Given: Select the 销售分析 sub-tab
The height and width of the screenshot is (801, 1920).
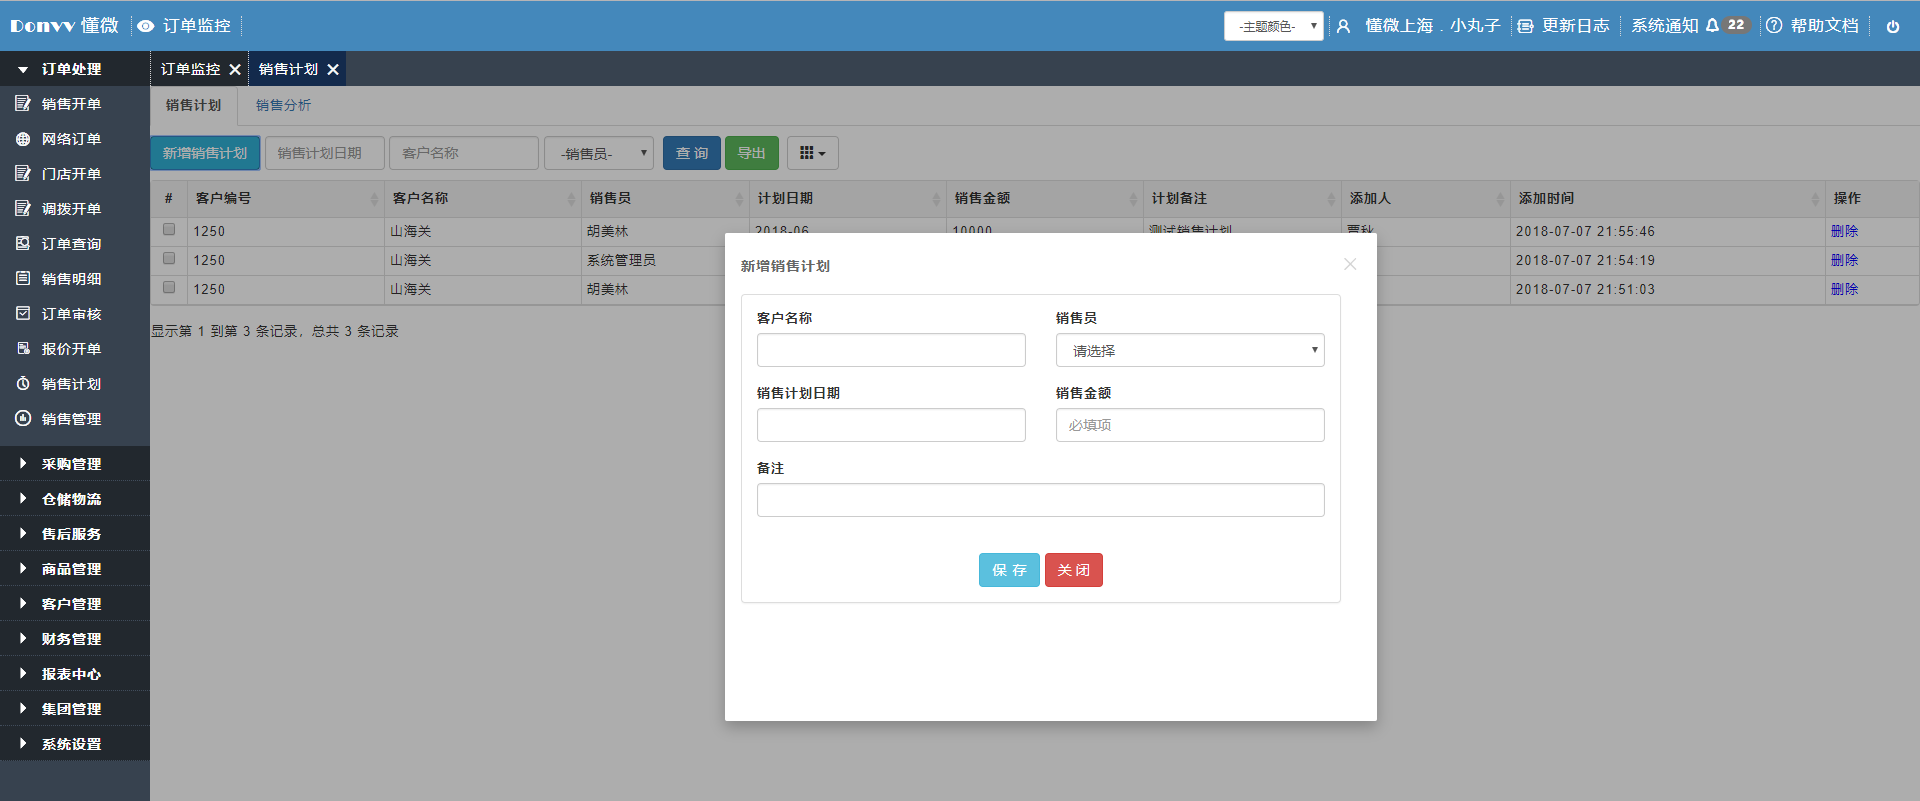Looking at the screenshot, I should click(x=283, y=105).
